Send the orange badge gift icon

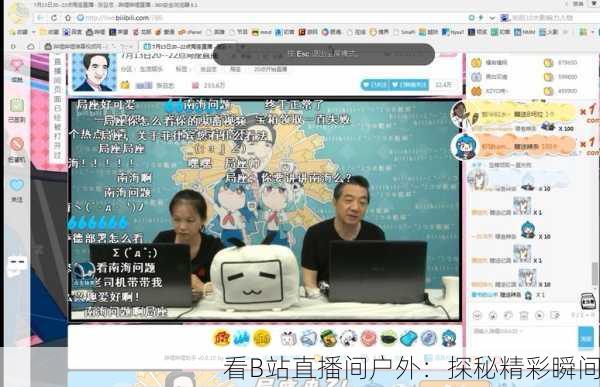tap(222, 338)
